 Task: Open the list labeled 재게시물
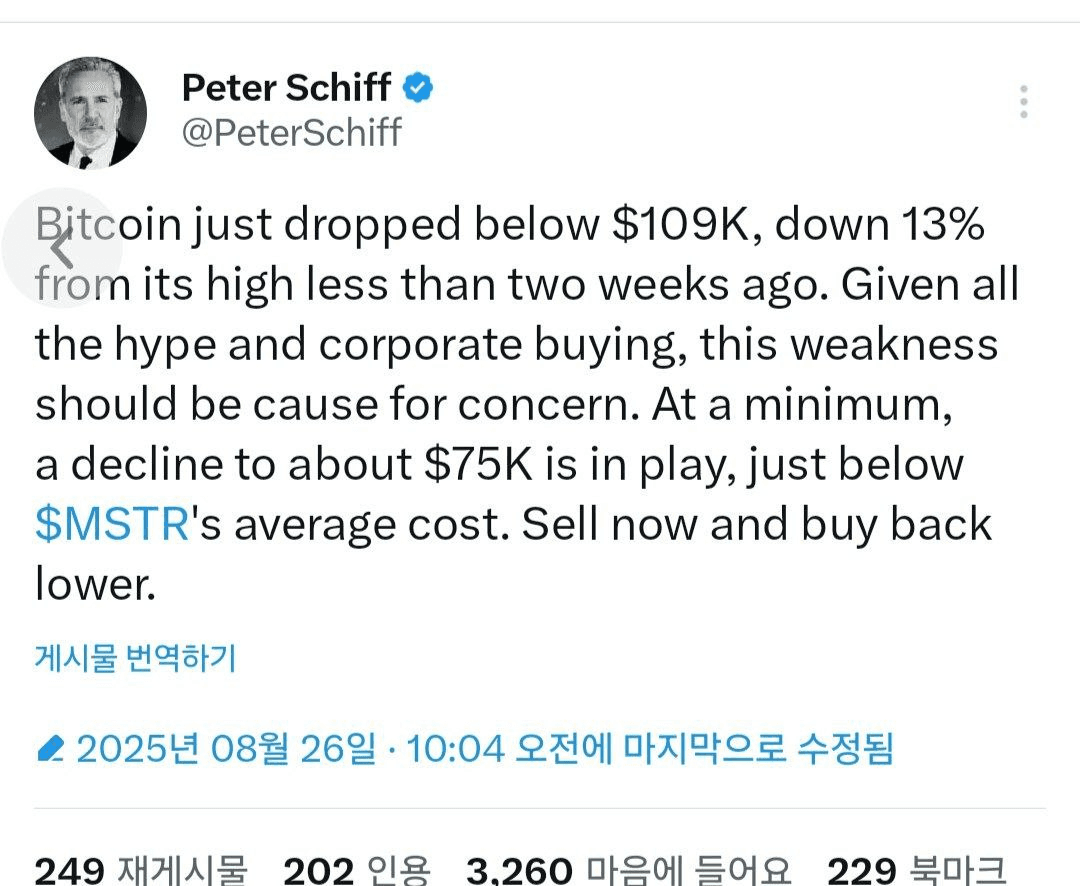tap(183, 871)
